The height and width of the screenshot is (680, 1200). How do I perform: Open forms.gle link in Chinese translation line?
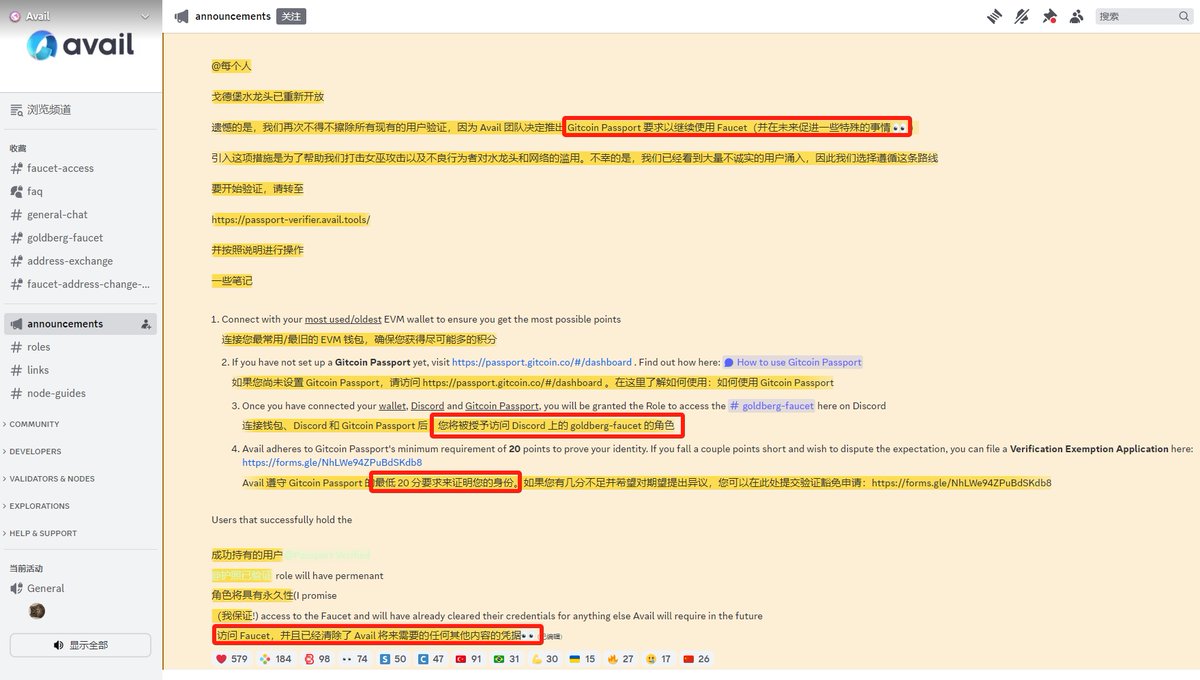961,483
